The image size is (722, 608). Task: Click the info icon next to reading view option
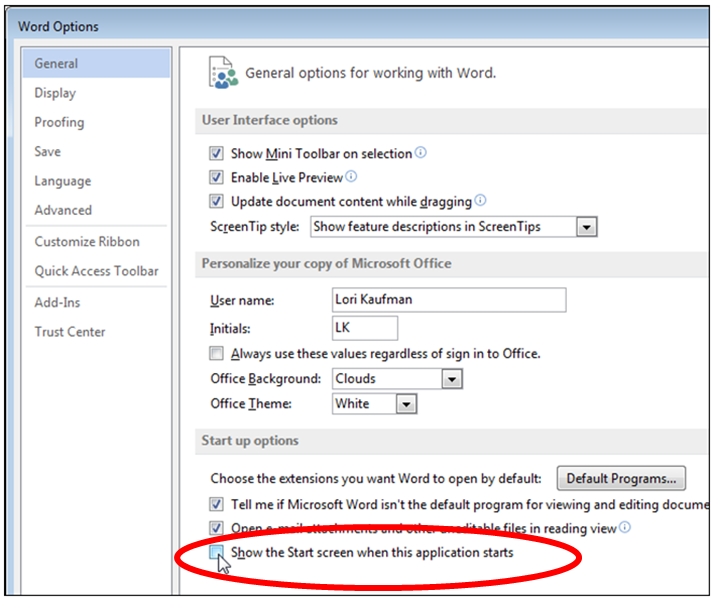pyautogui.click(x=625, y=527)
